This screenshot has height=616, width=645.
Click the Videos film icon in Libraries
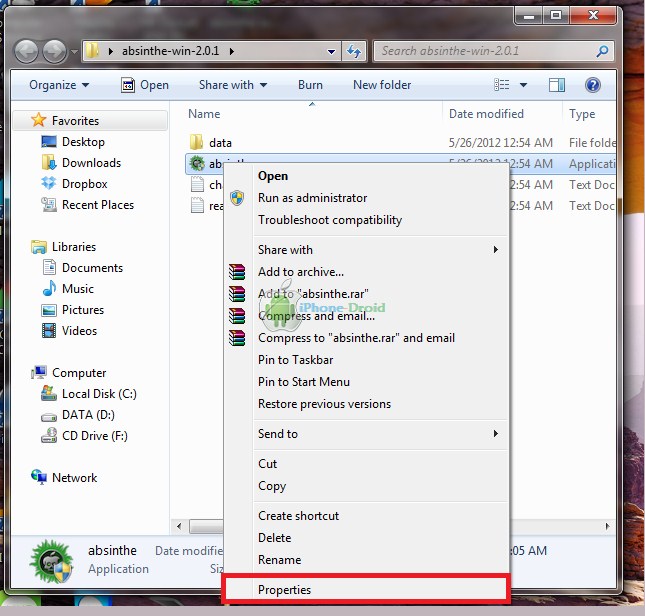point(49,331)
